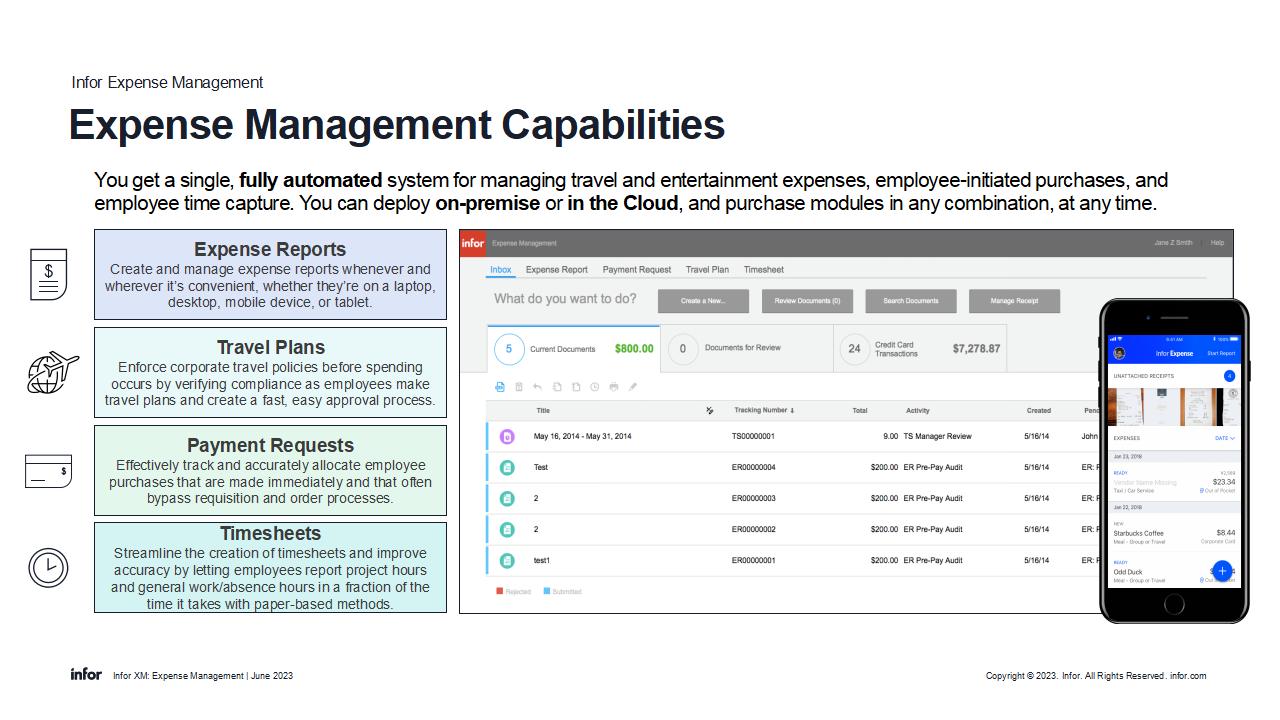Open the Jane Z Smith user menu
The image size is (1280, 720).
coord(1173,243)
